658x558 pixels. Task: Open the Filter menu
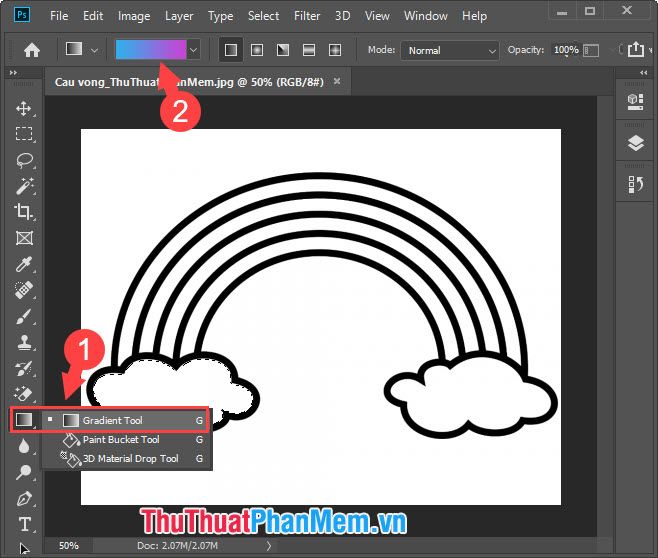coord(309,16)
